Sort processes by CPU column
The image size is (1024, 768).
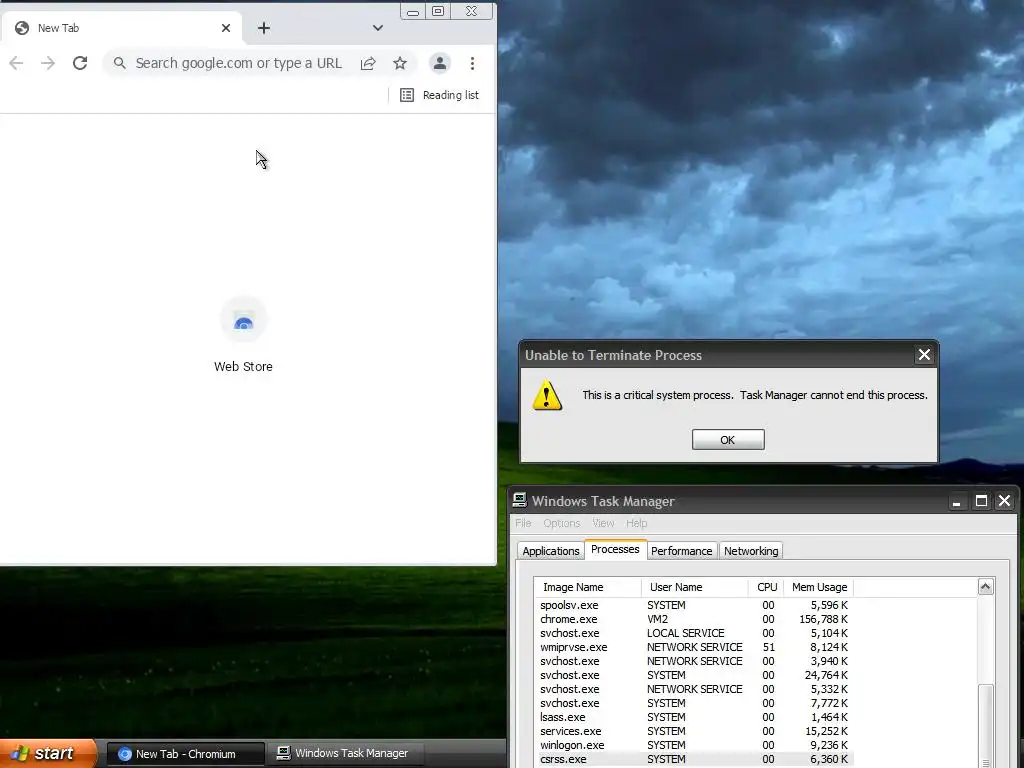pyautogui.click(x=766, y=587)
